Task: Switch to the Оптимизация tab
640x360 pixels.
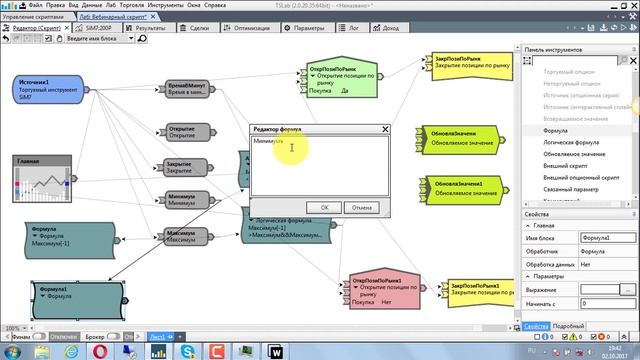Action: coord(252,28)
